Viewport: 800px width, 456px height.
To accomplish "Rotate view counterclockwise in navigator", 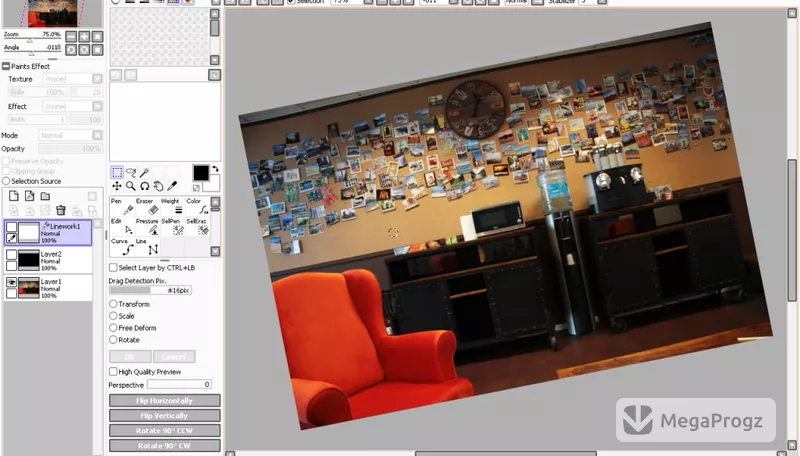I will (71, 49).
